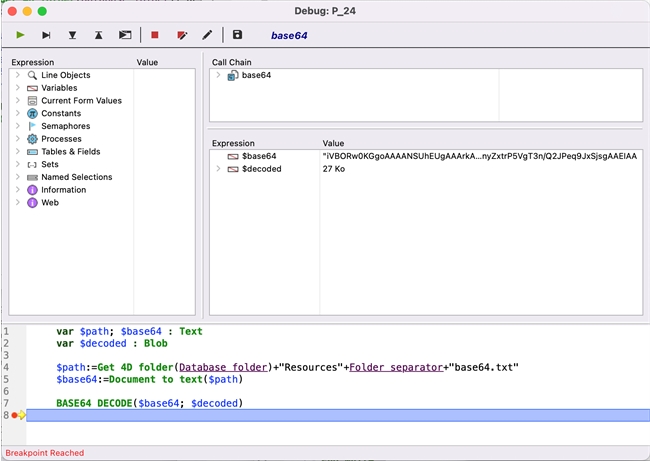Screen dimensions: 650x461
Task: Select the $base64 expression row
Action: 259,156
